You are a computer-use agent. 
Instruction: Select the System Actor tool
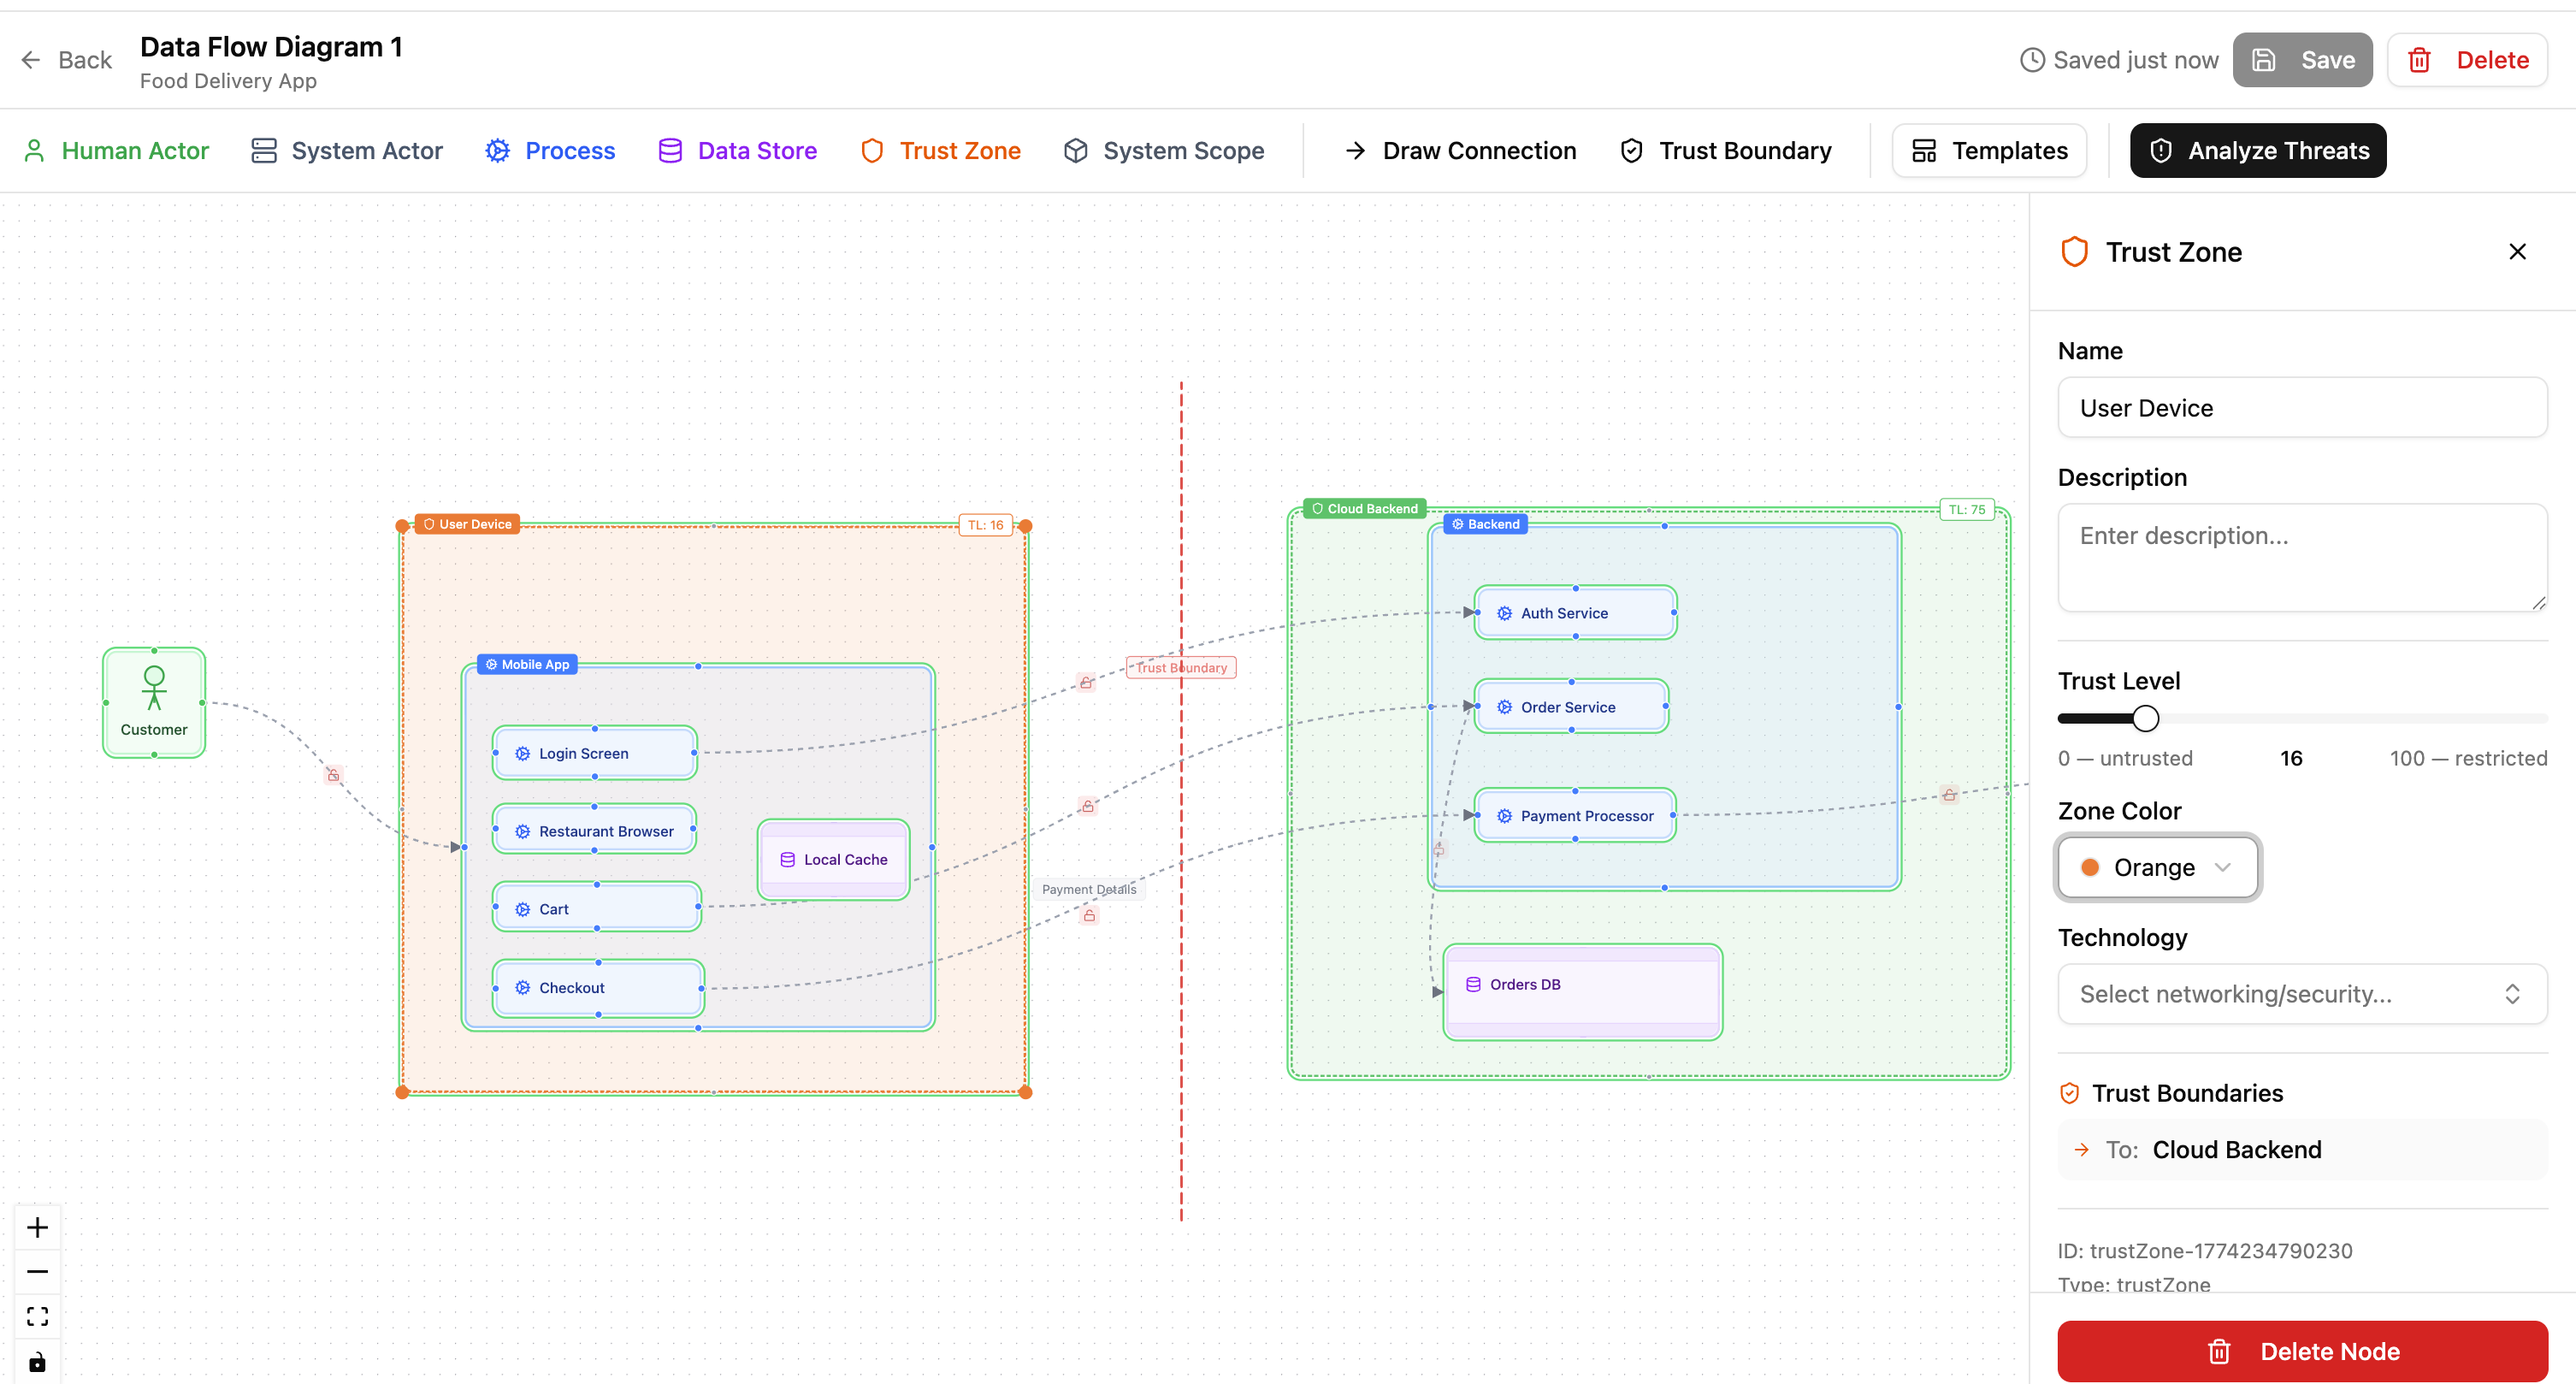click(x=346, y=150)
